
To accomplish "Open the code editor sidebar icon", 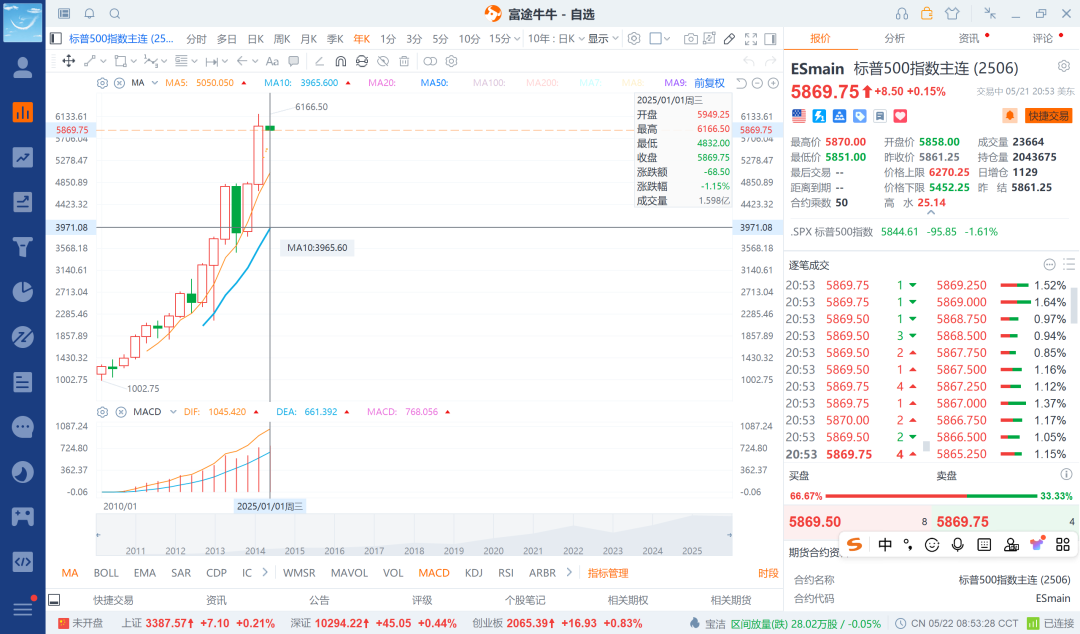I will (x=23, y=562).
